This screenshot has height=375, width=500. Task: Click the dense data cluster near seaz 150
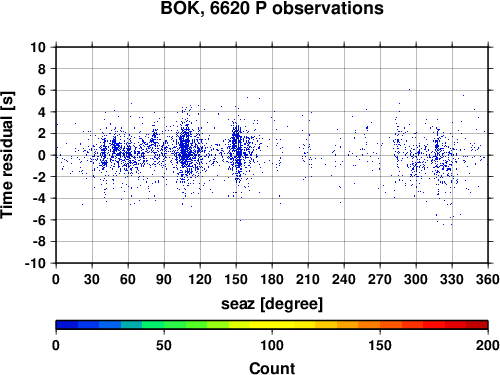(237, 148)
